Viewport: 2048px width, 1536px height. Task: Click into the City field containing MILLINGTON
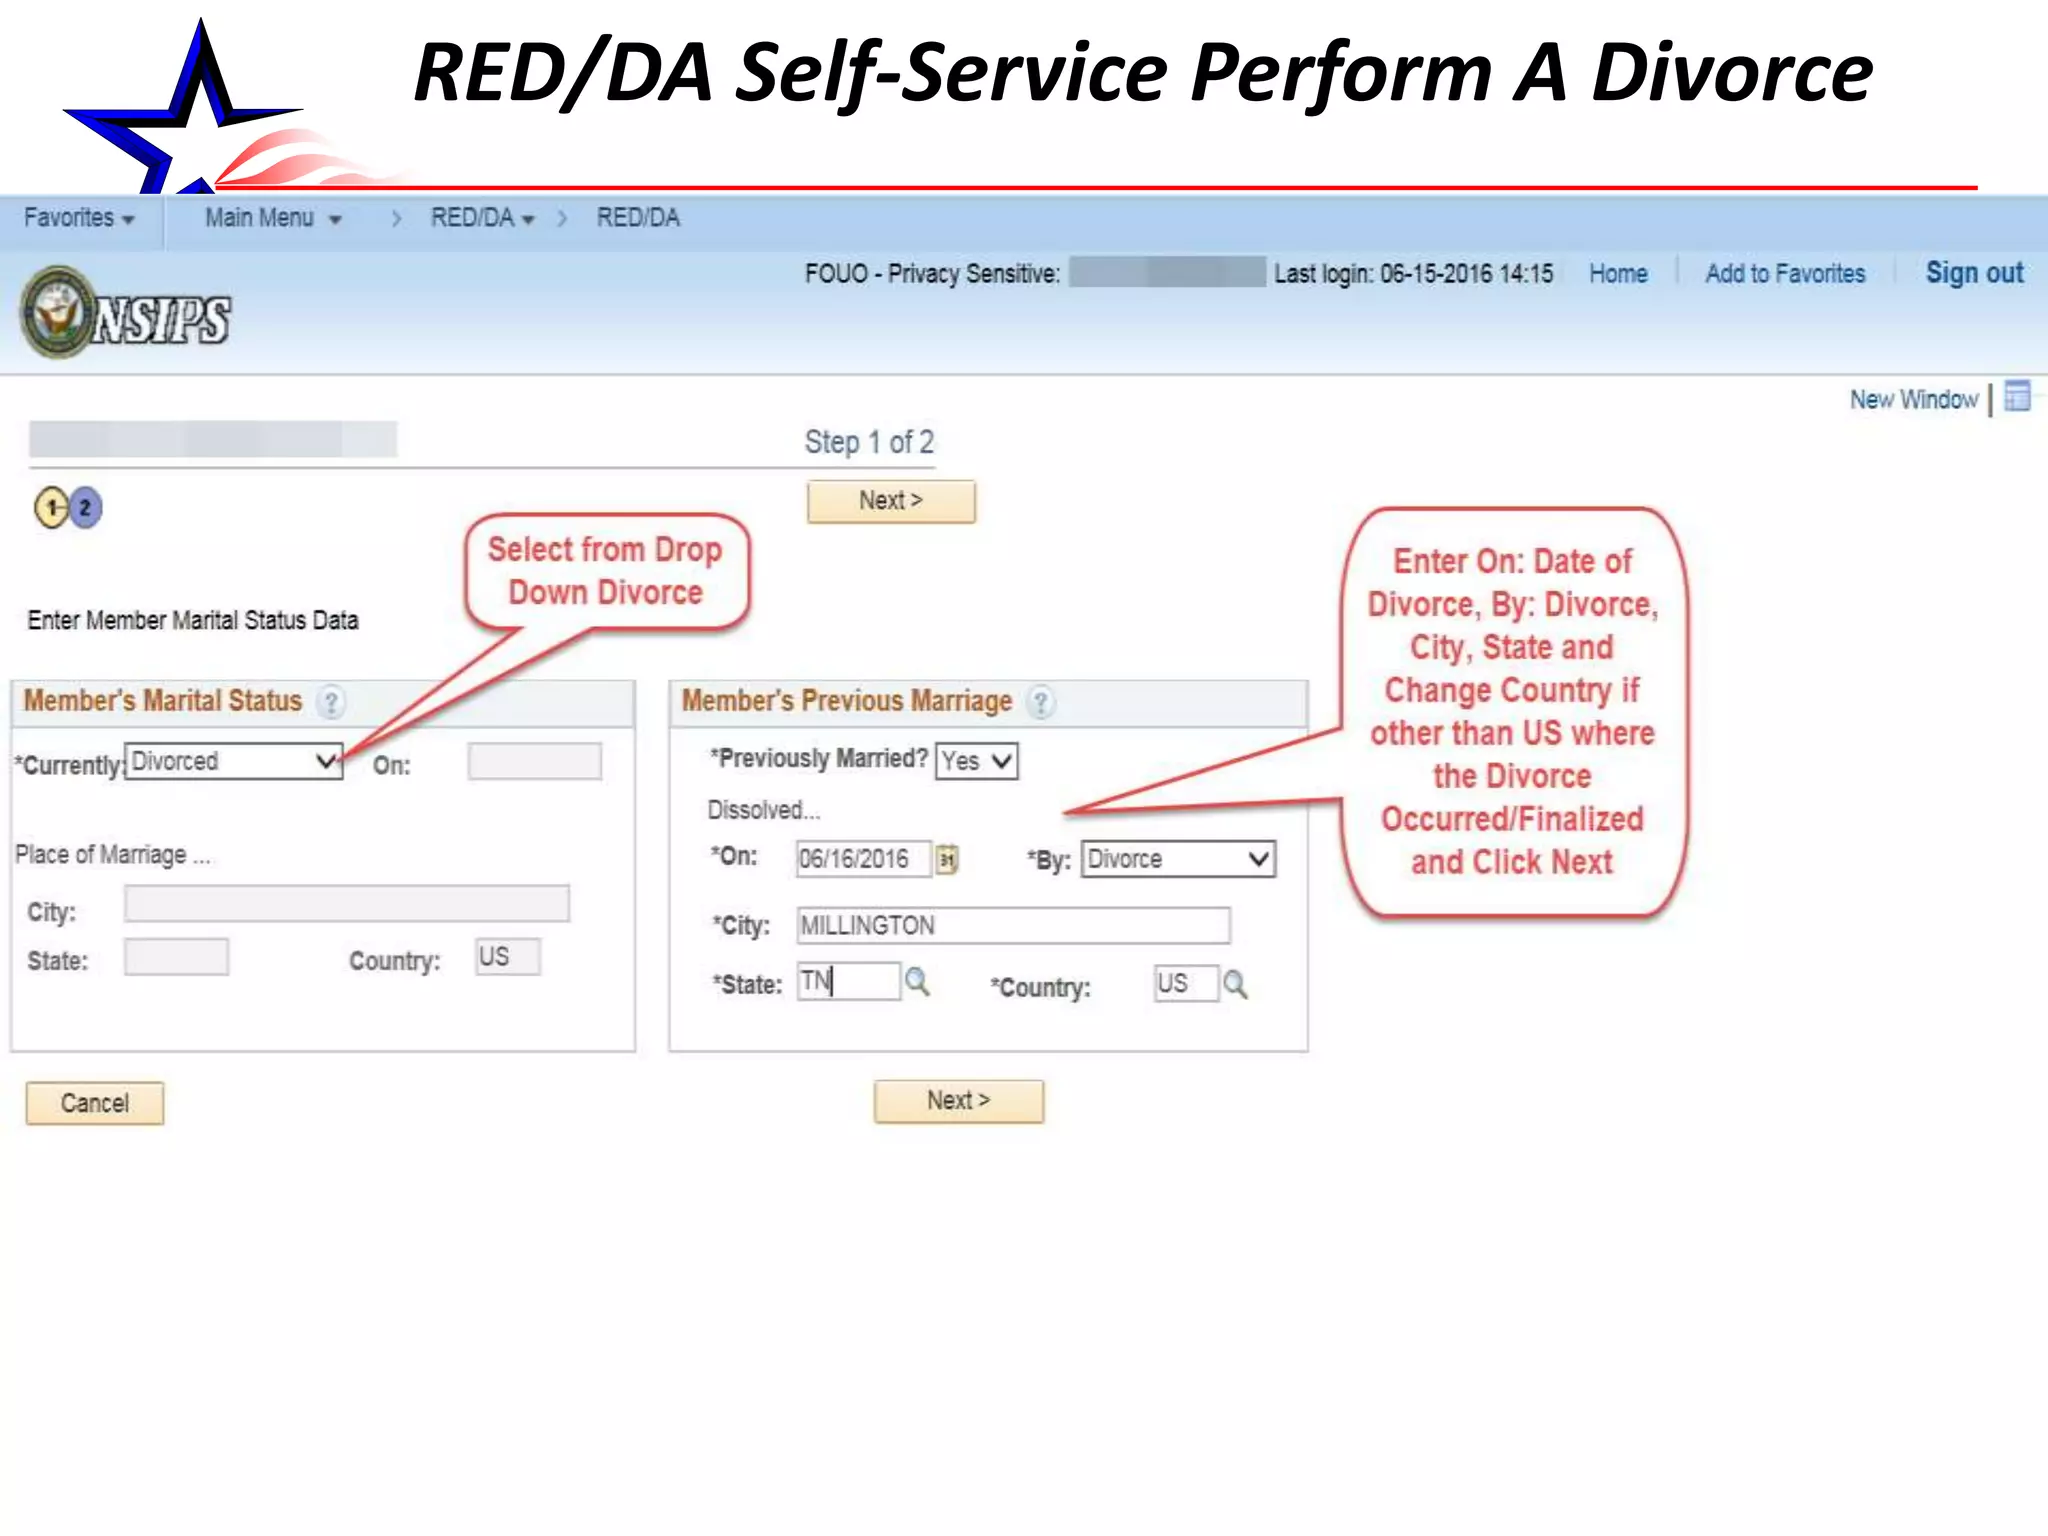point(1012,925)
